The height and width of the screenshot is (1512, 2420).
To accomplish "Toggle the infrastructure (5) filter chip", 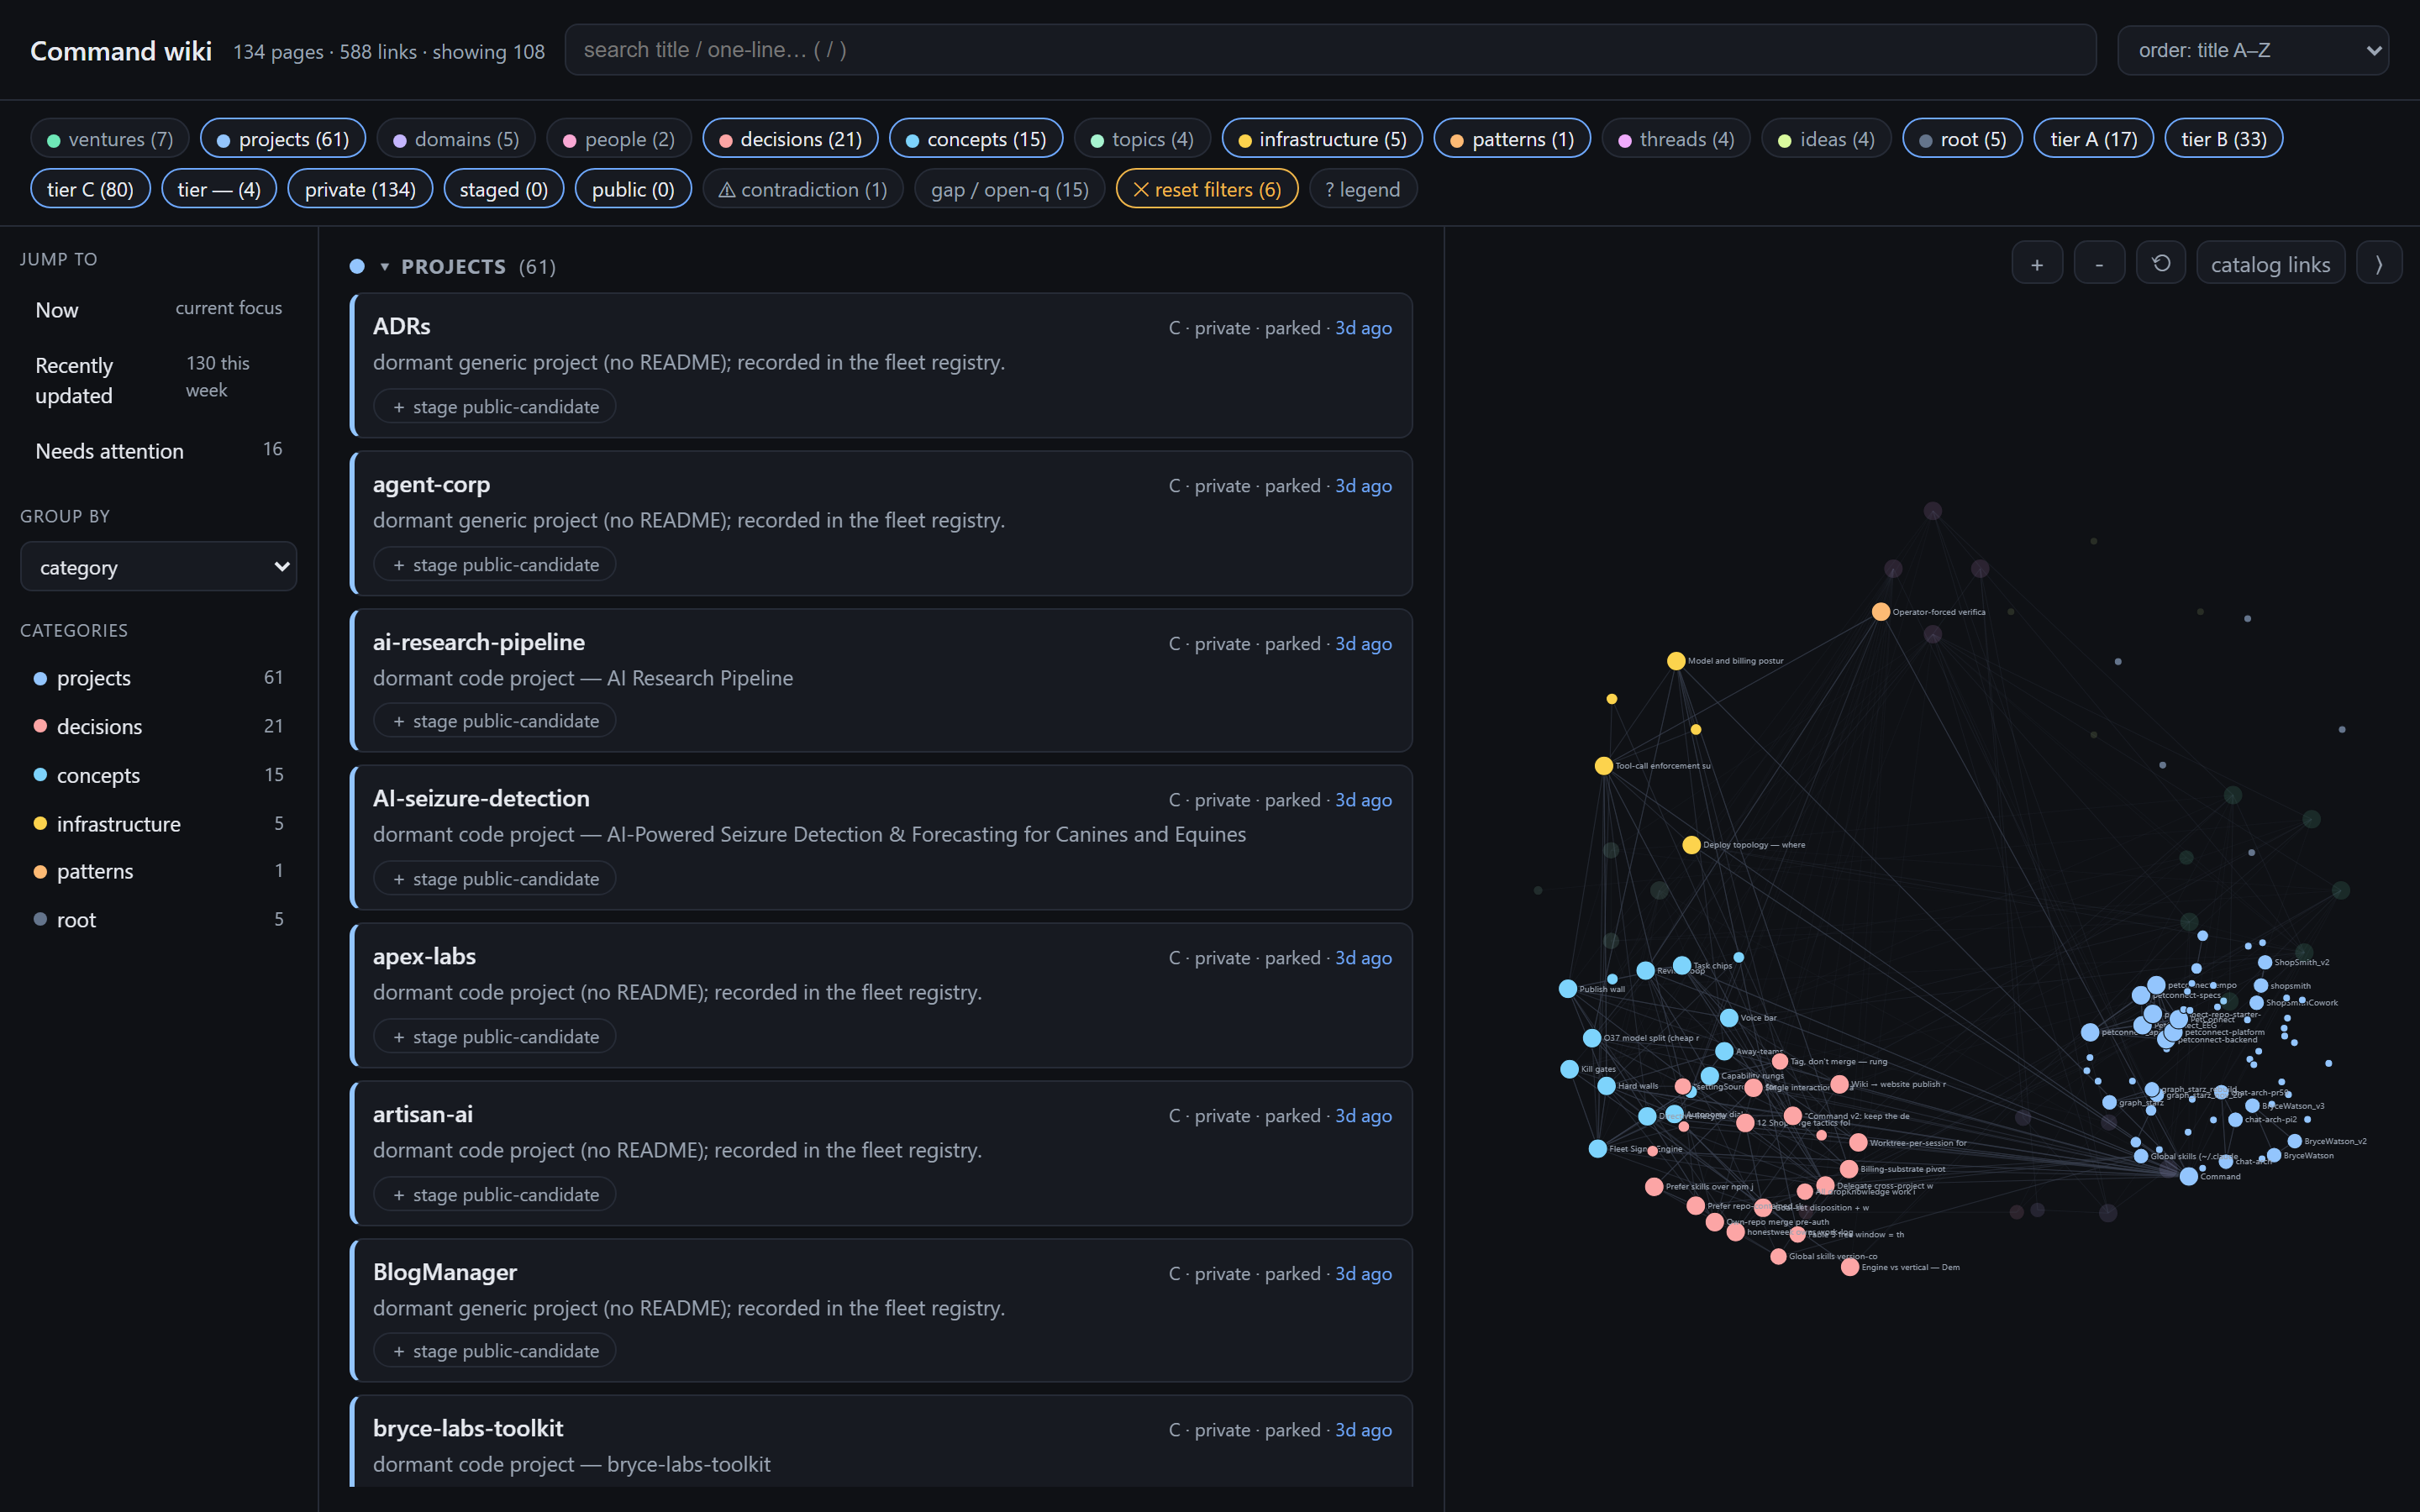I will [1322, 139].
